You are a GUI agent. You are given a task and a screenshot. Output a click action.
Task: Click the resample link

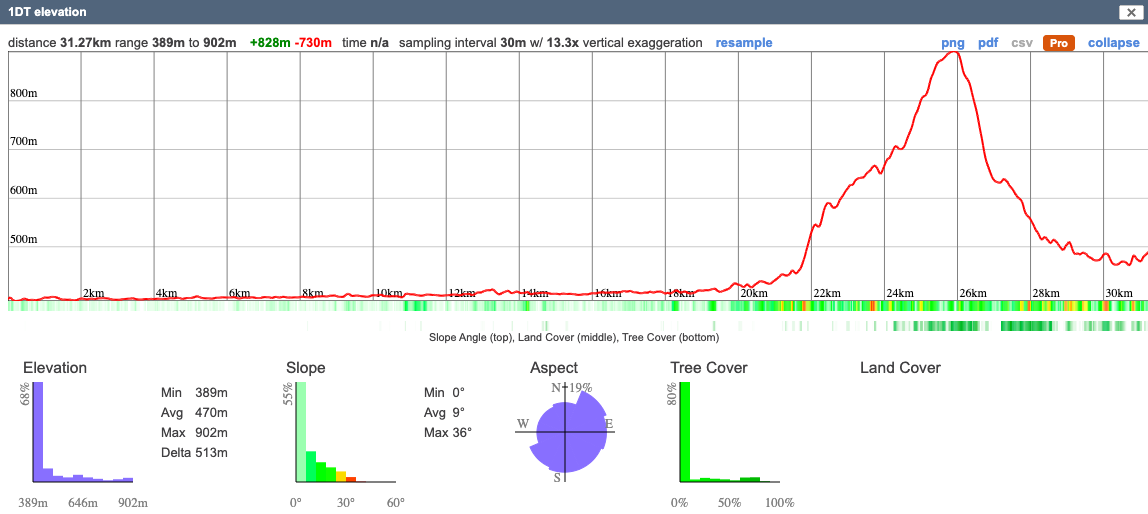(744, 43)
